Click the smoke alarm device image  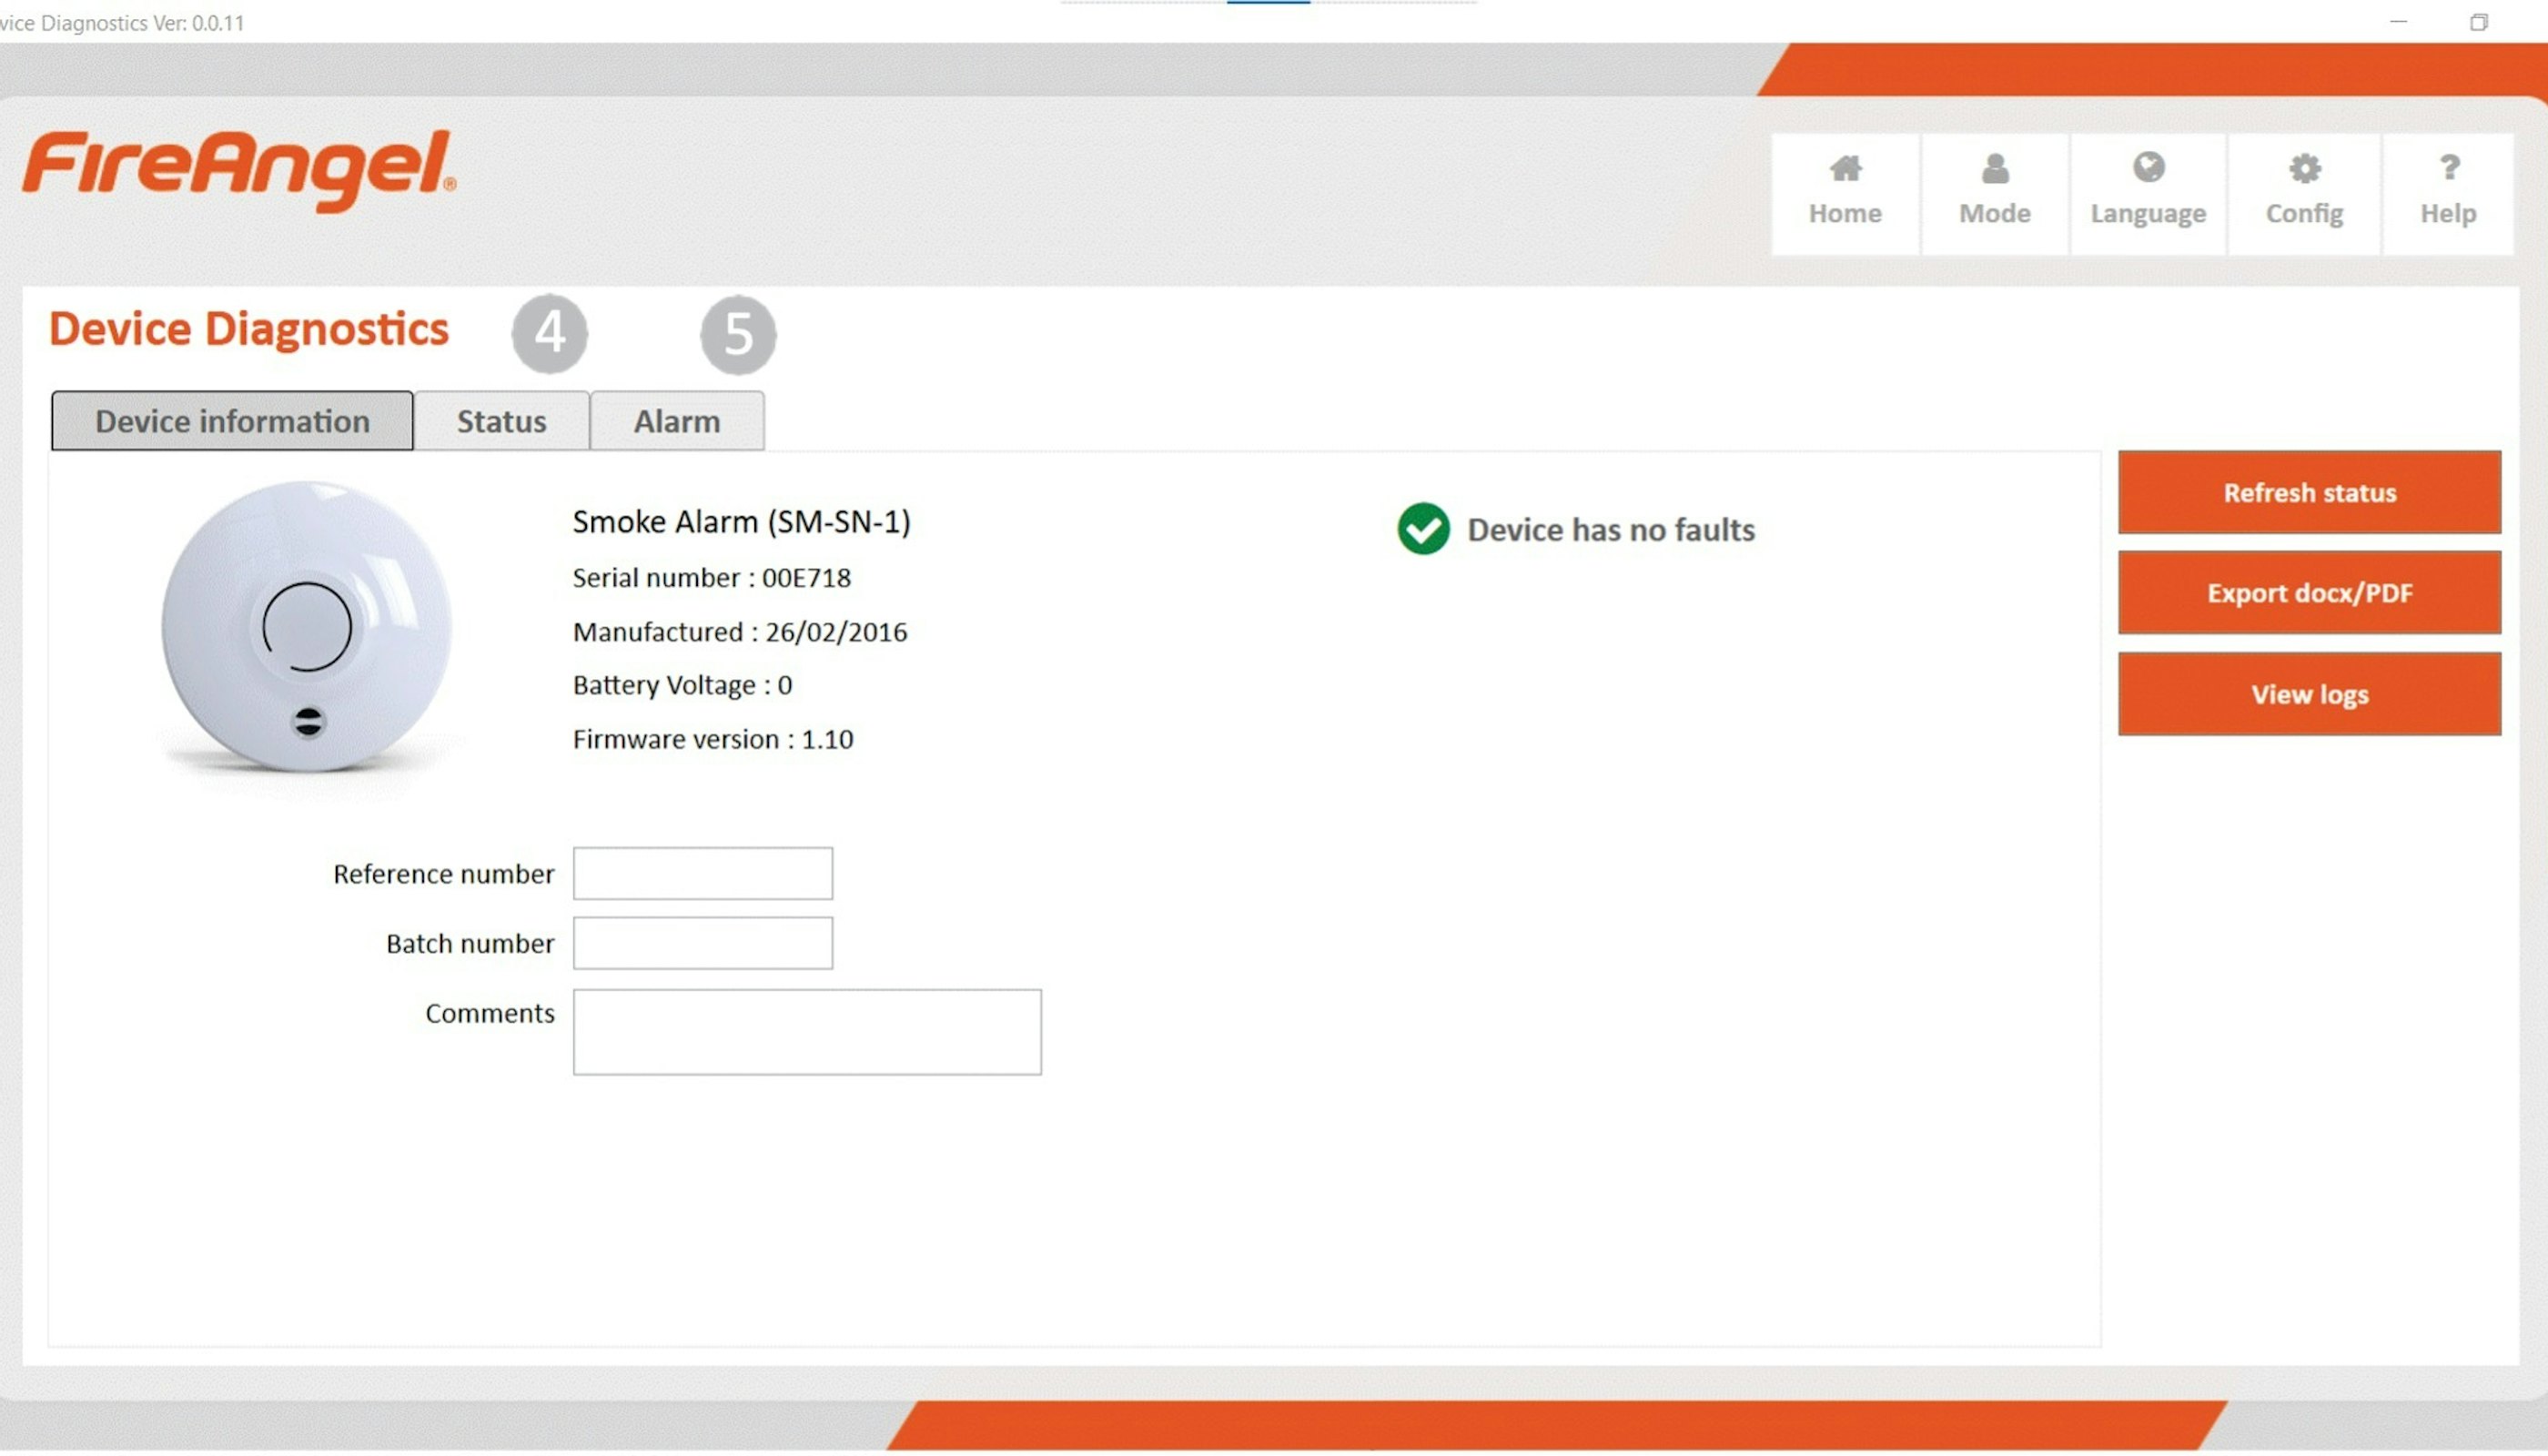pos(306,628)
